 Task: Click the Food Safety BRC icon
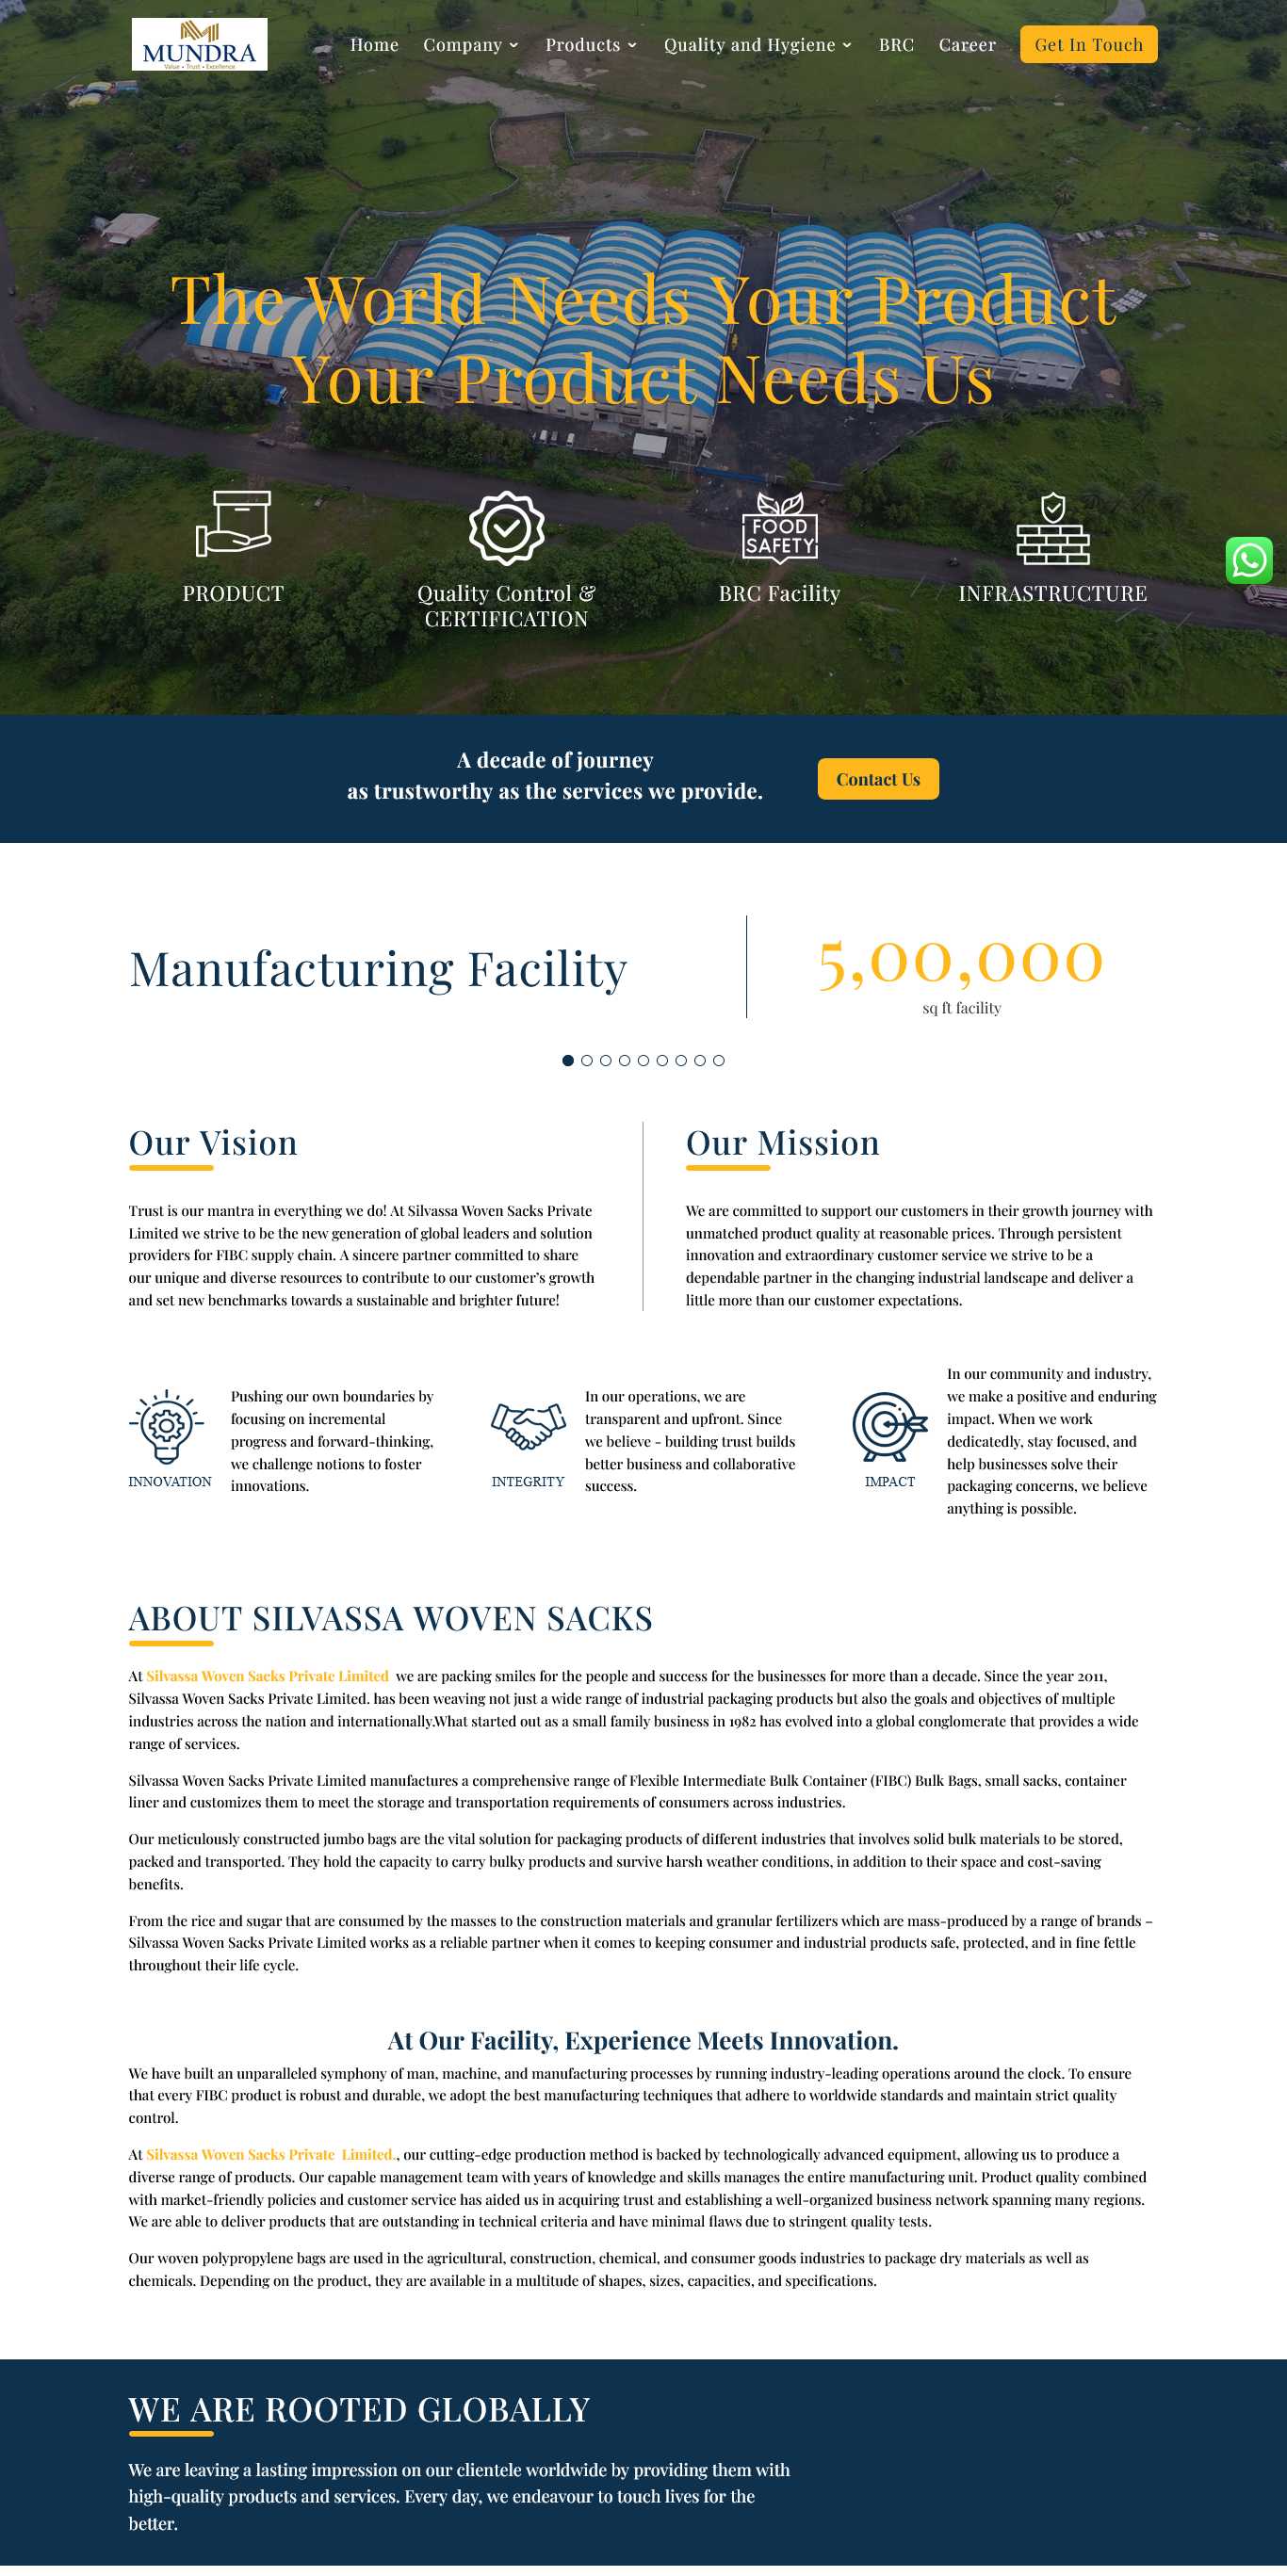point(779,527)
